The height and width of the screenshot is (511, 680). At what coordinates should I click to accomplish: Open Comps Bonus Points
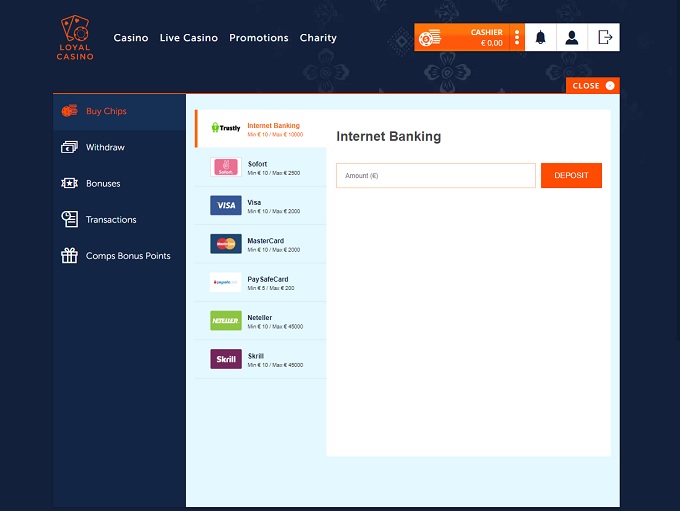(x=128, y=256)
